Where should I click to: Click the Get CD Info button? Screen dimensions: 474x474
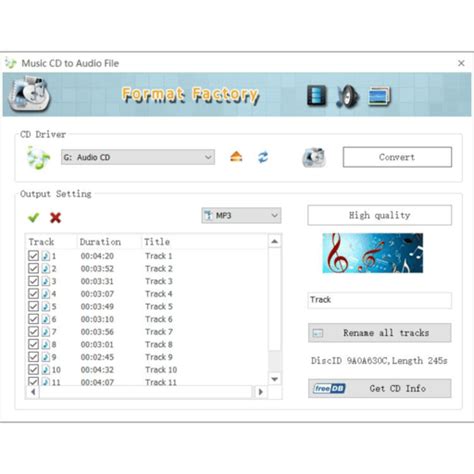380,388
